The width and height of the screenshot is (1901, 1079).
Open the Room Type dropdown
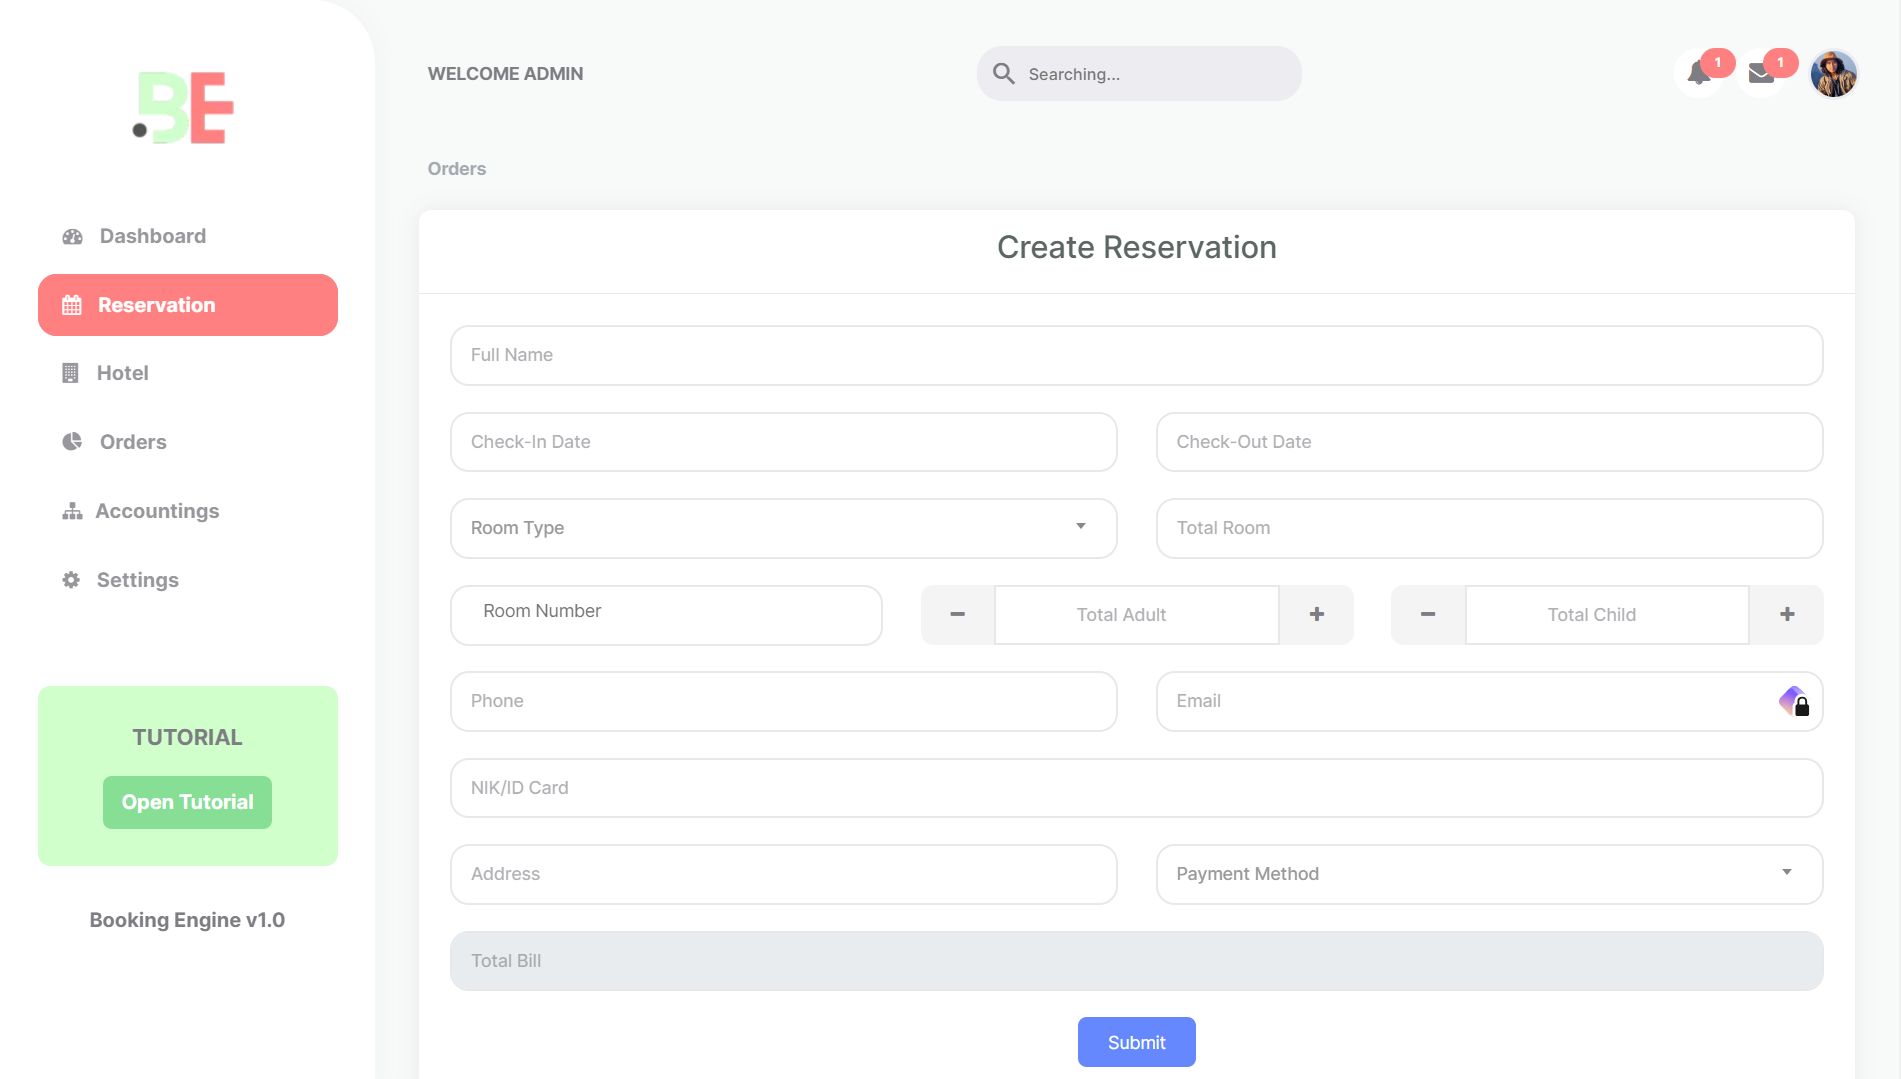click(x=1081, y=527)
